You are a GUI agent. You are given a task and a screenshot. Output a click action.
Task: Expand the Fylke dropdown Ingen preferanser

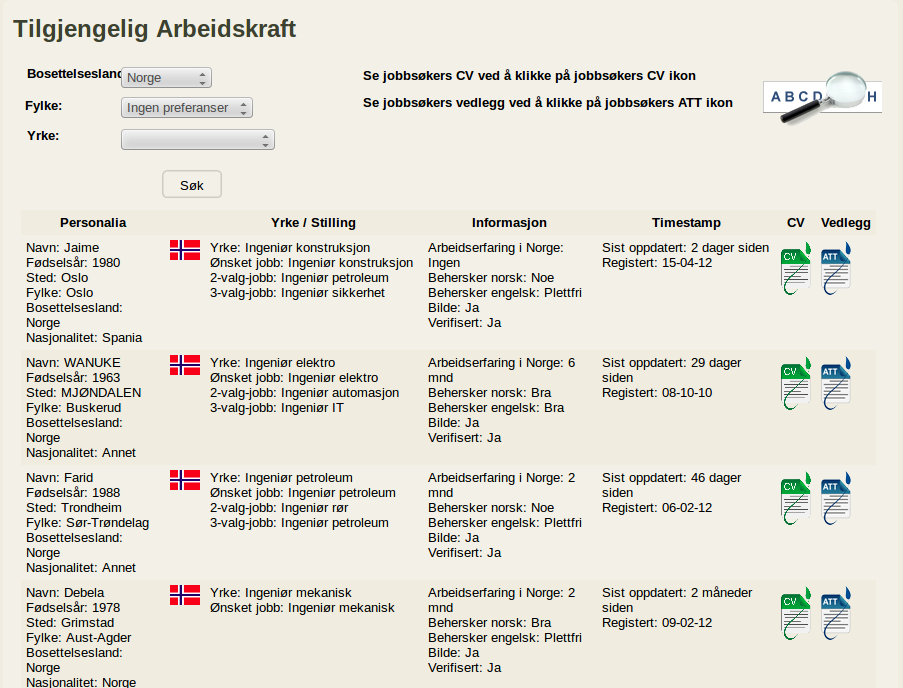point(187,108)
